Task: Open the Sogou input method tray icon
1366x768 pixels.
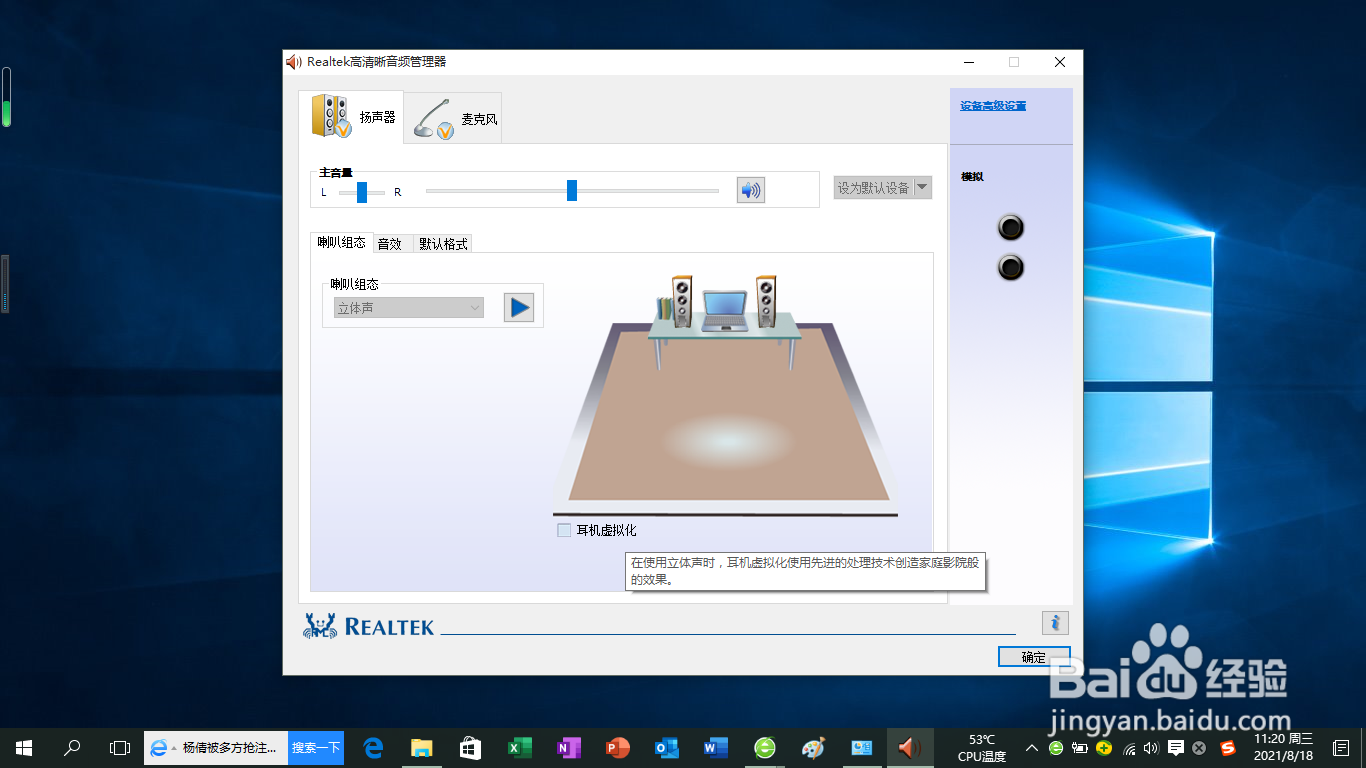Action: pyautogui.click(x=1227, y=748)
